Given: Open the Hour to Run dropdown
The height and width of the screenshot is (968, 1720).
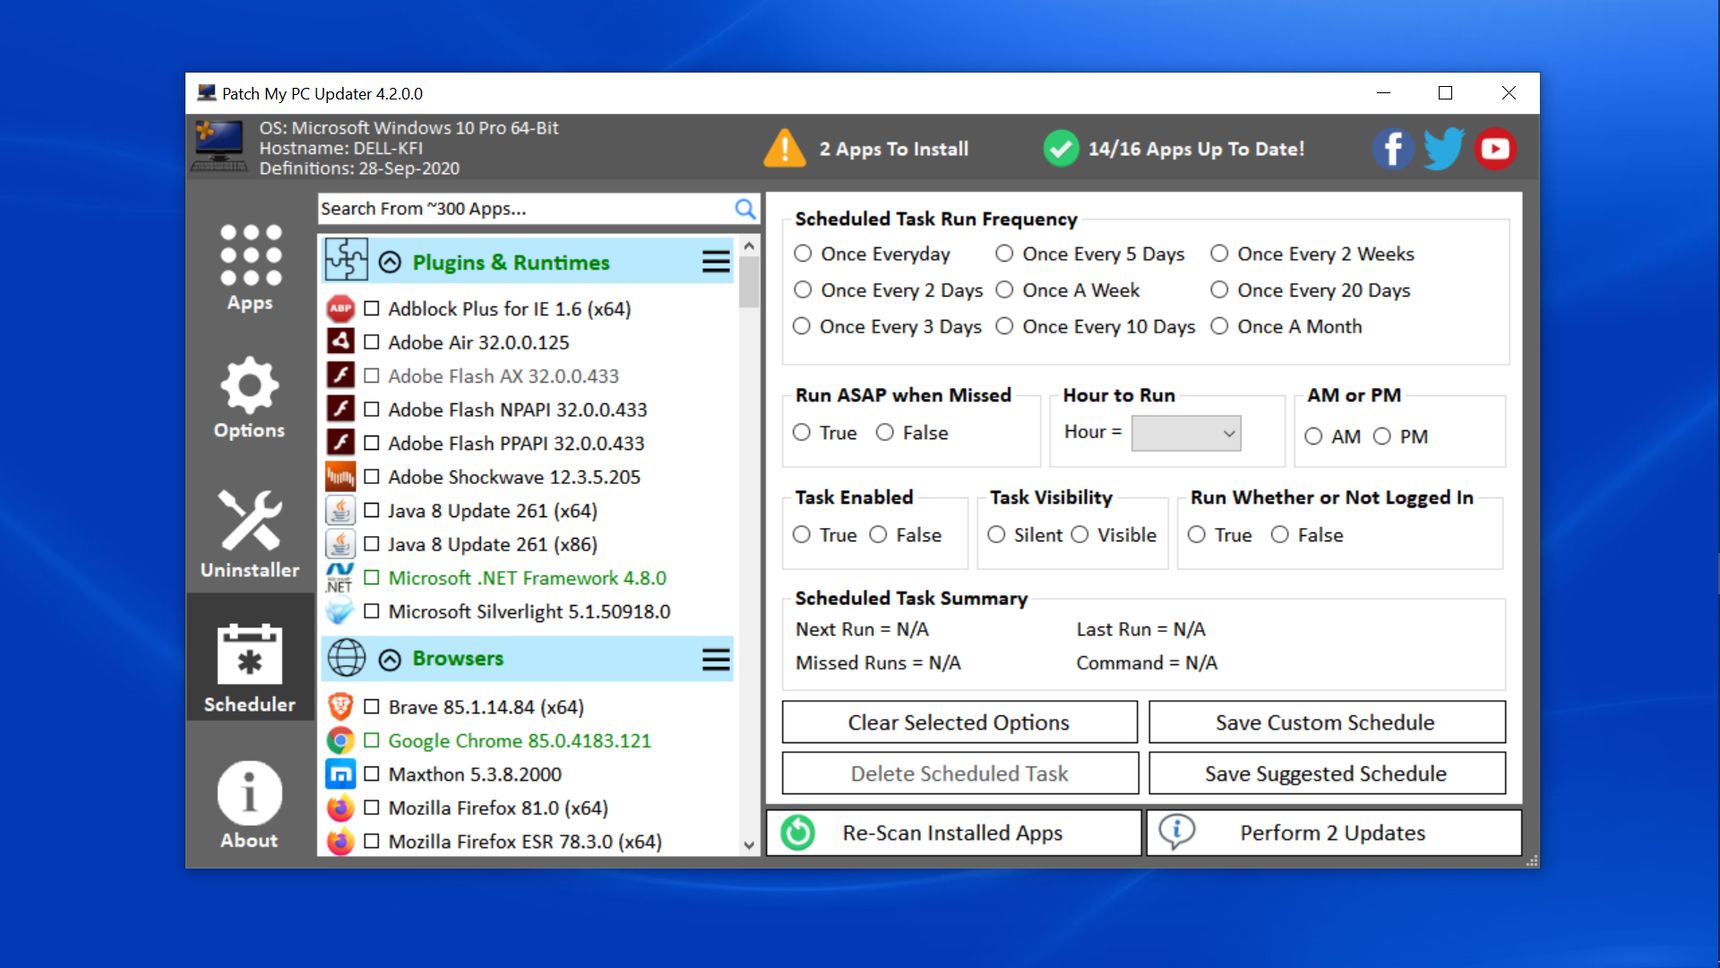Looking at the screenshot, I should pyautogui.click(x=1186, y=433).
